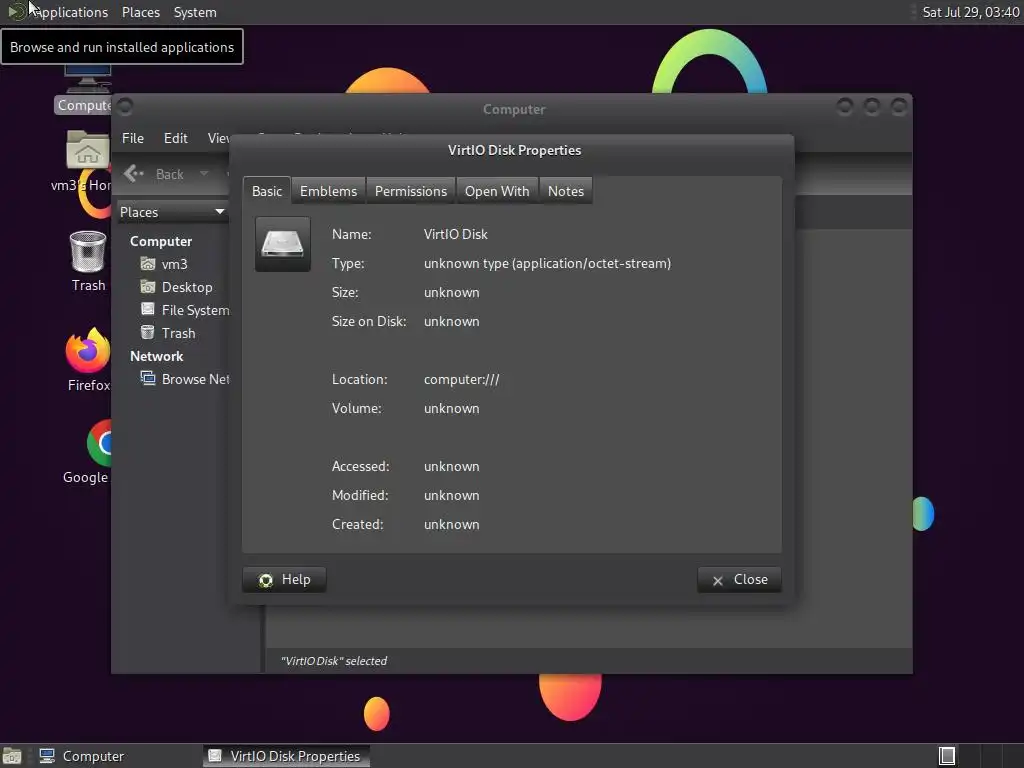Select vm3 in the Places sidebar
Image resolution: width=1024 pixels, height=768 pixels.
pos(174,264)
